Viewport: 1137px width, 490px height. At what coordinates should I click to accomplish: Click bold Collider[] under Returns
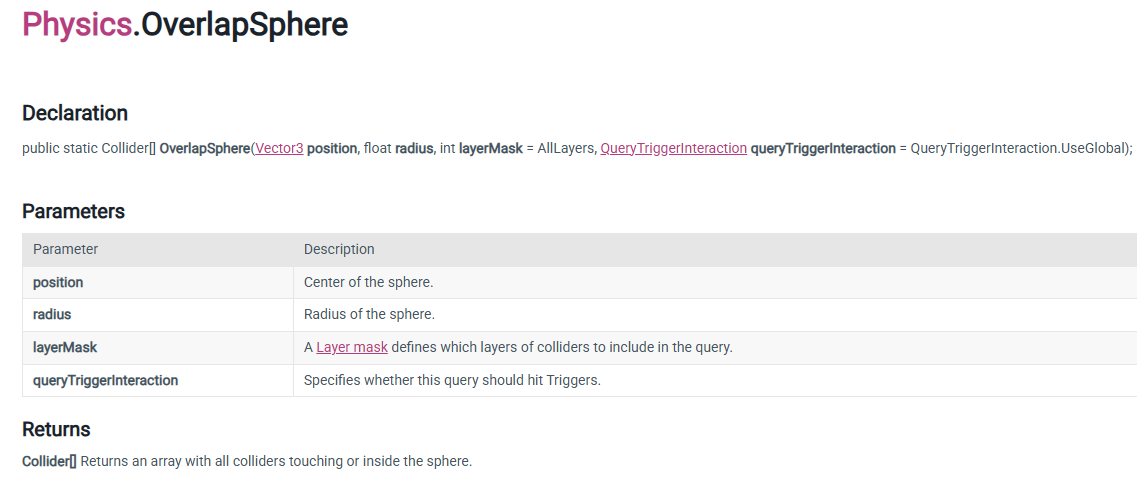49,461
